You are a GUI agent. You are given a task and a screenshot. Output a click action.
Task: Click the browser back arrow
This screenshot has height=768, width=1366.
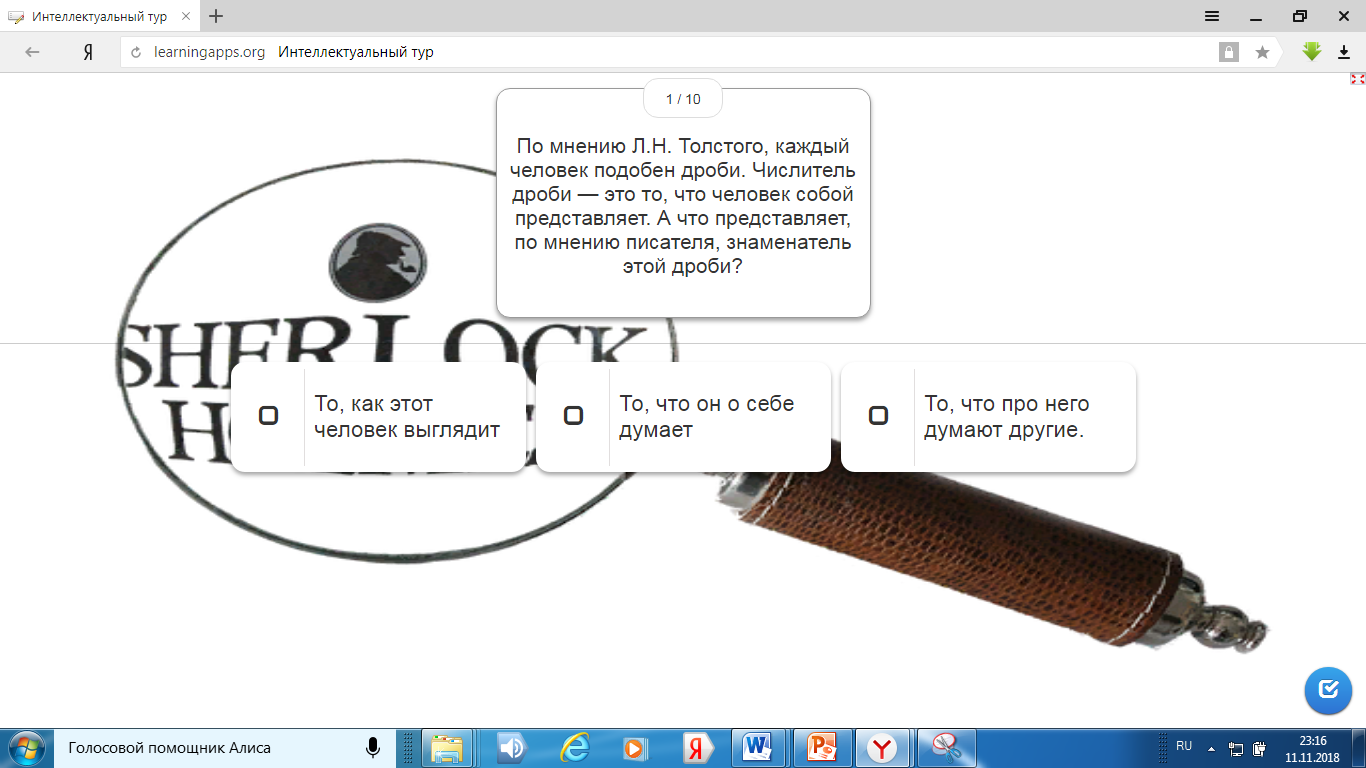point(32,52)
